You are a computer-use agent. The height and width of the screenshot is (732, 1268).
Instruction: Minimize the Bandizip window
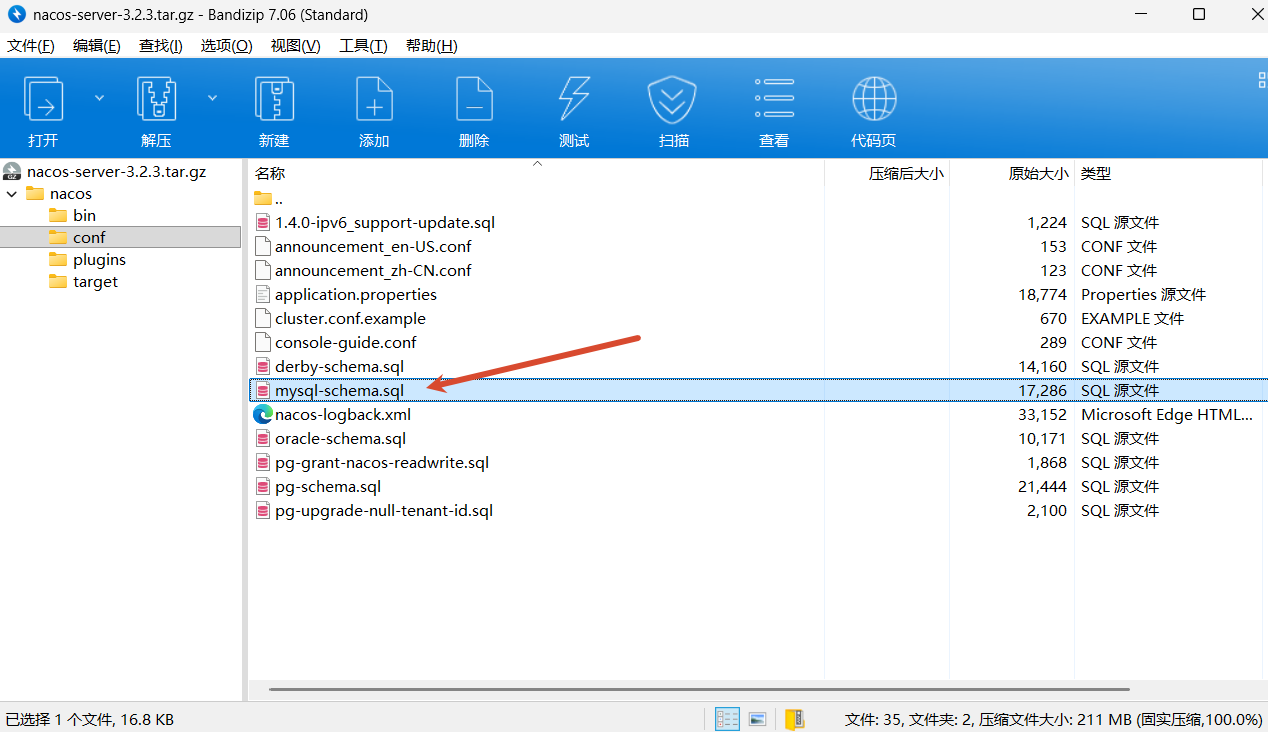(1143, 14)
